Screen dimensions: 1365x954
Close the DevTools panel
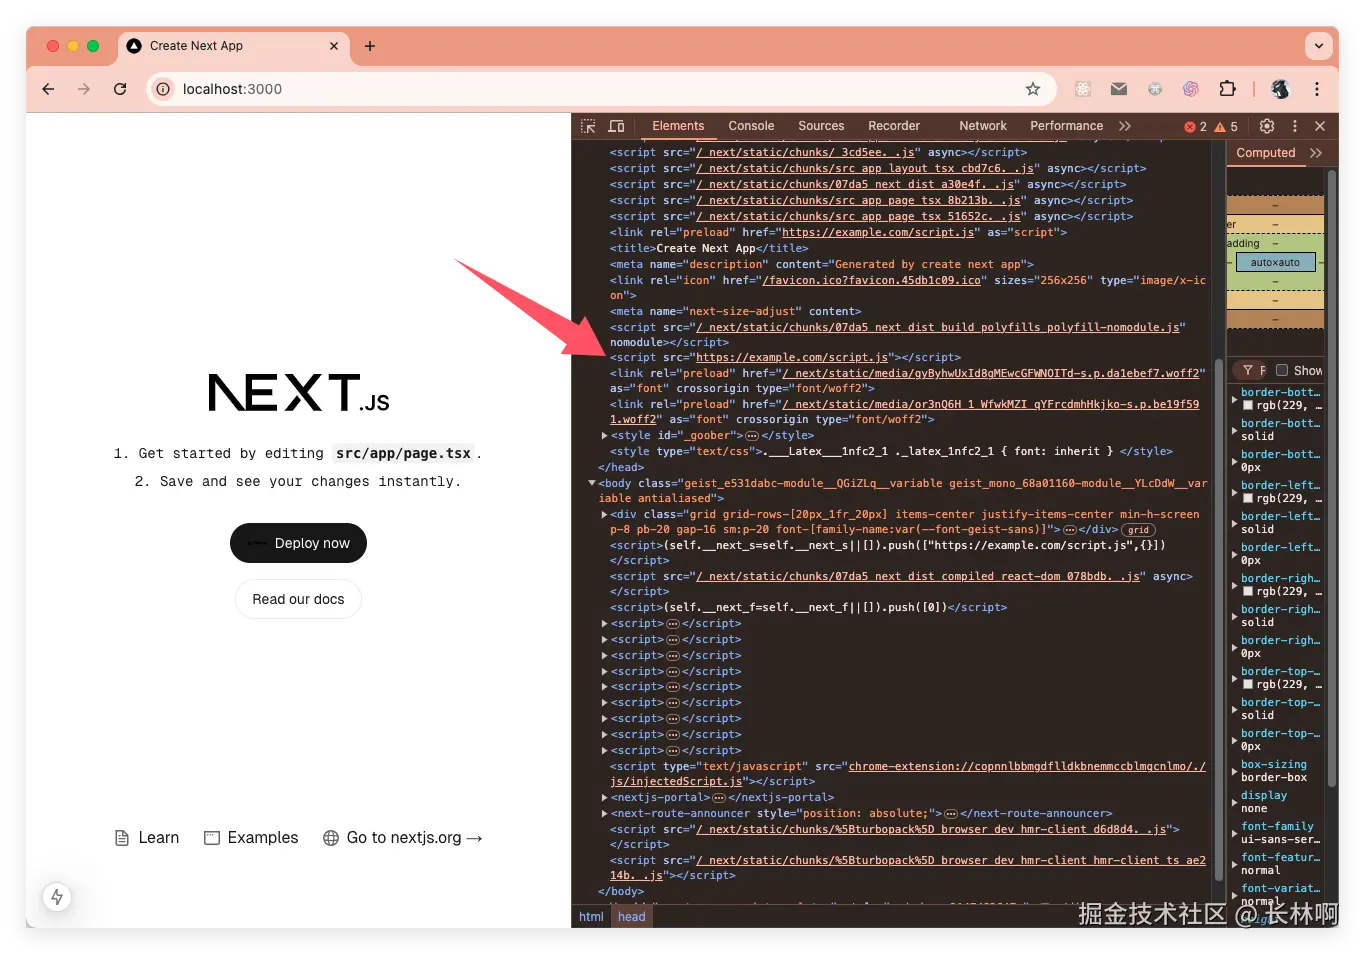pyautogui.click(x=1320, y=126)
